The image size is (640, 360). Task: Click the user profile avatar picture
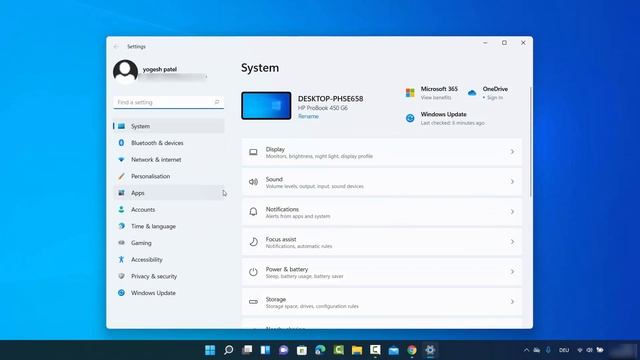click(x=125, y=71)
